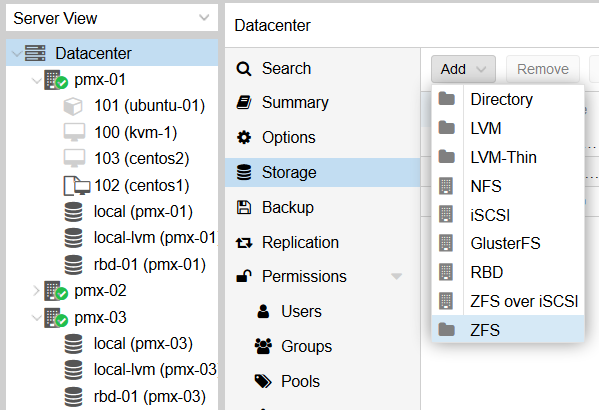Click the storage icon for local (pmx-03)

[73, 344]
